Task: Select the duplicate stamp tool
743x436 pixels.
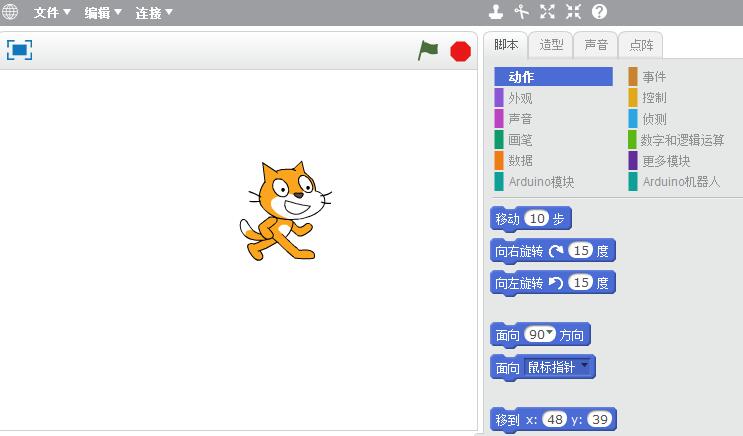Action: pos(496,12)
